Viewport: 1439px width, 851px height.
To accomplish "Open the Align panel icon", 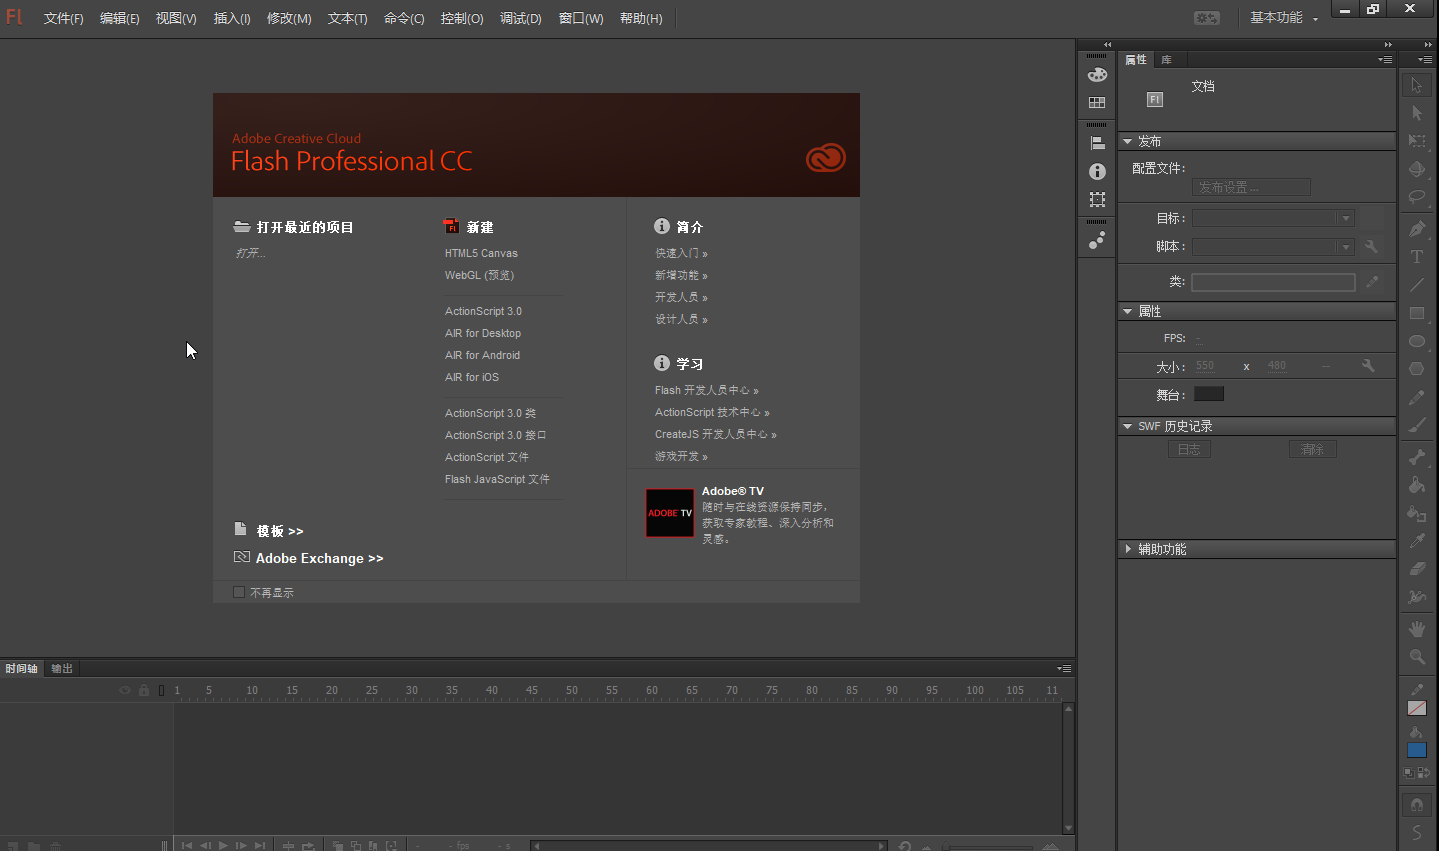I will [1097, 143].
